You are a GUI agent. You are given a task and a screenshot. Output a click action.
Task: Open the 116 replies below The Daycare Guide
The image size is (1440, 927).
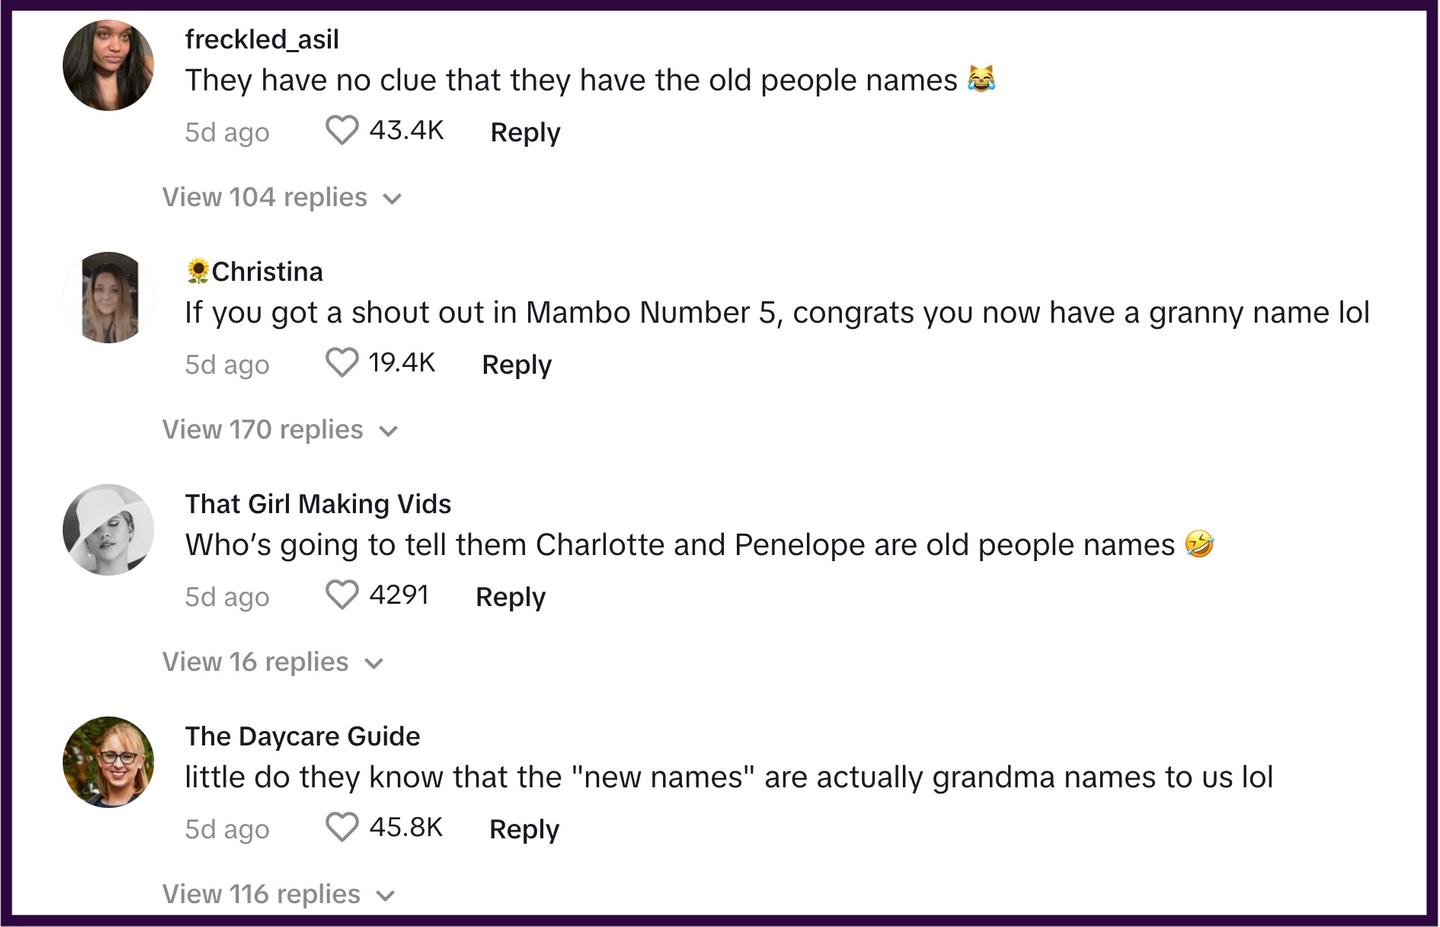coord(261,893)
